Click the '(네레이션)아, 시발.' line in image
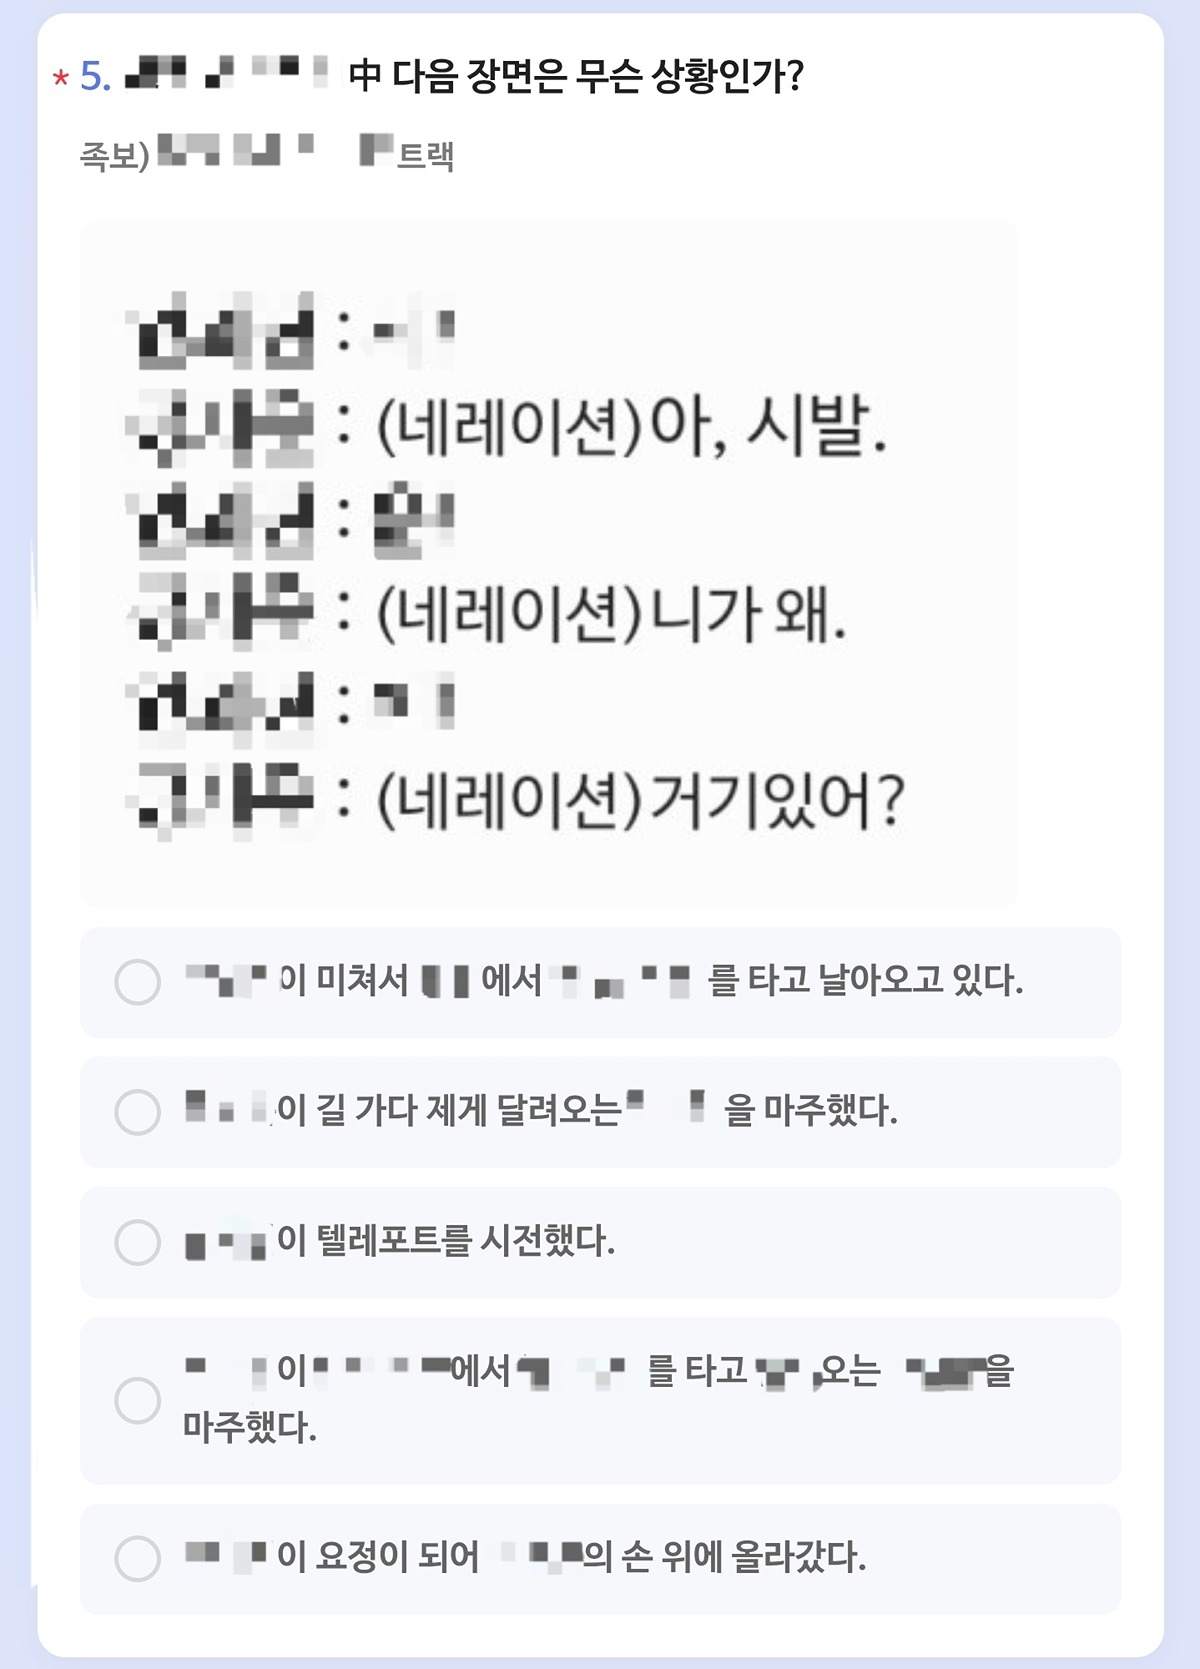The height and width of the screenshot is (1669, 1200). click(632, 426)
